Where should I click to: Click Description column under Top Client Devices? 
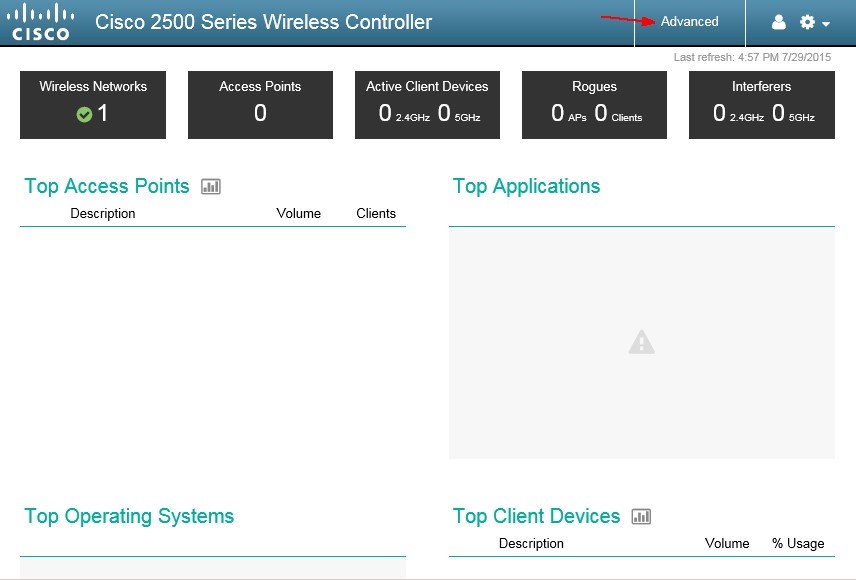[531, 543]
